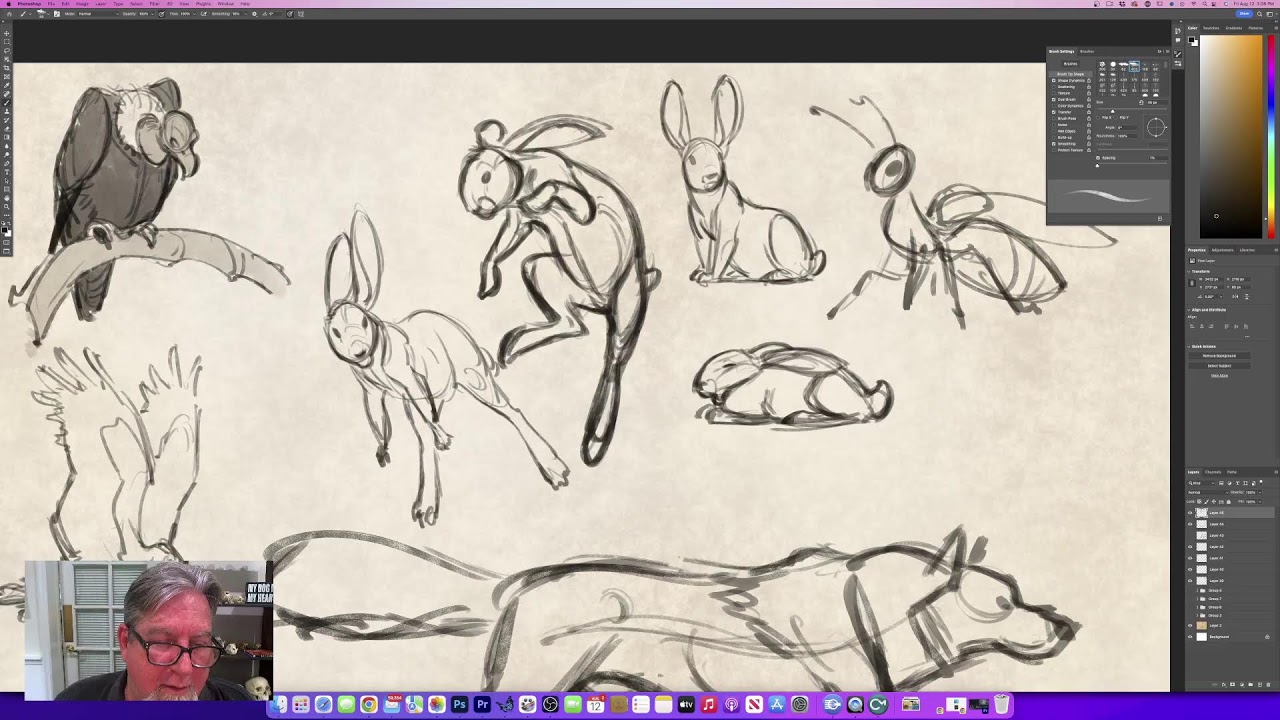1280x720 pixels.
Task: Switch to the Channels tab
Action: (x=1213, y=472)
